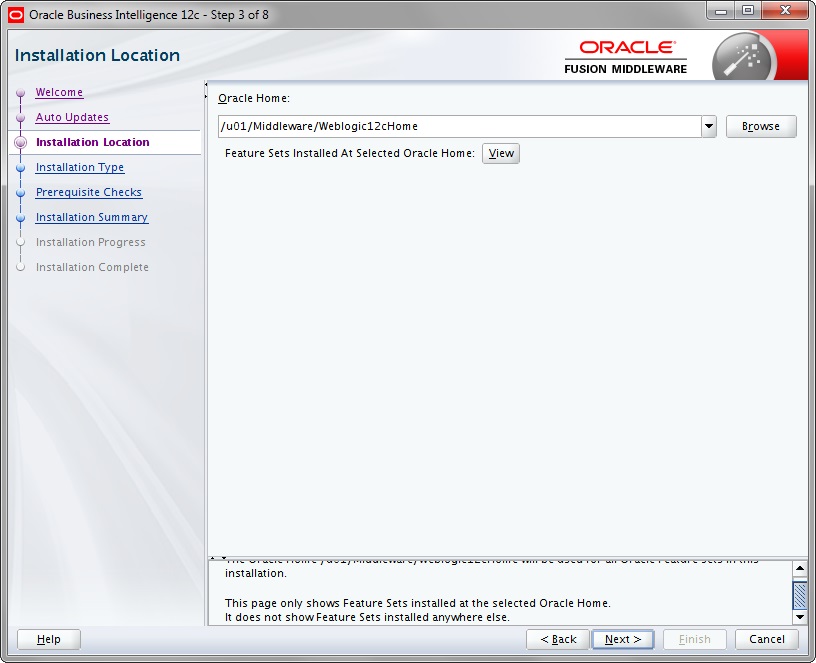Click the Oracle installer icon in title bar
This screenshot has width=816, height=663.
tap(16, 15)
